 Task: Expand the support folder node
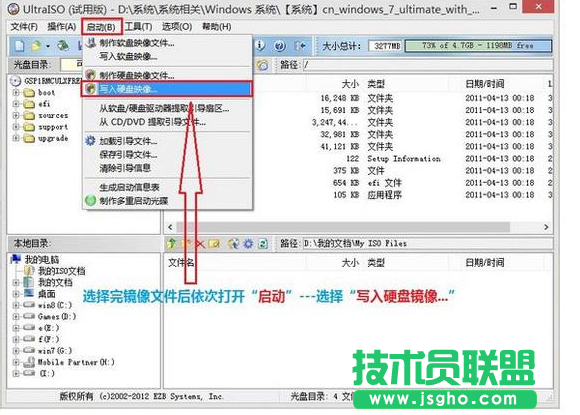click(16, 127)
